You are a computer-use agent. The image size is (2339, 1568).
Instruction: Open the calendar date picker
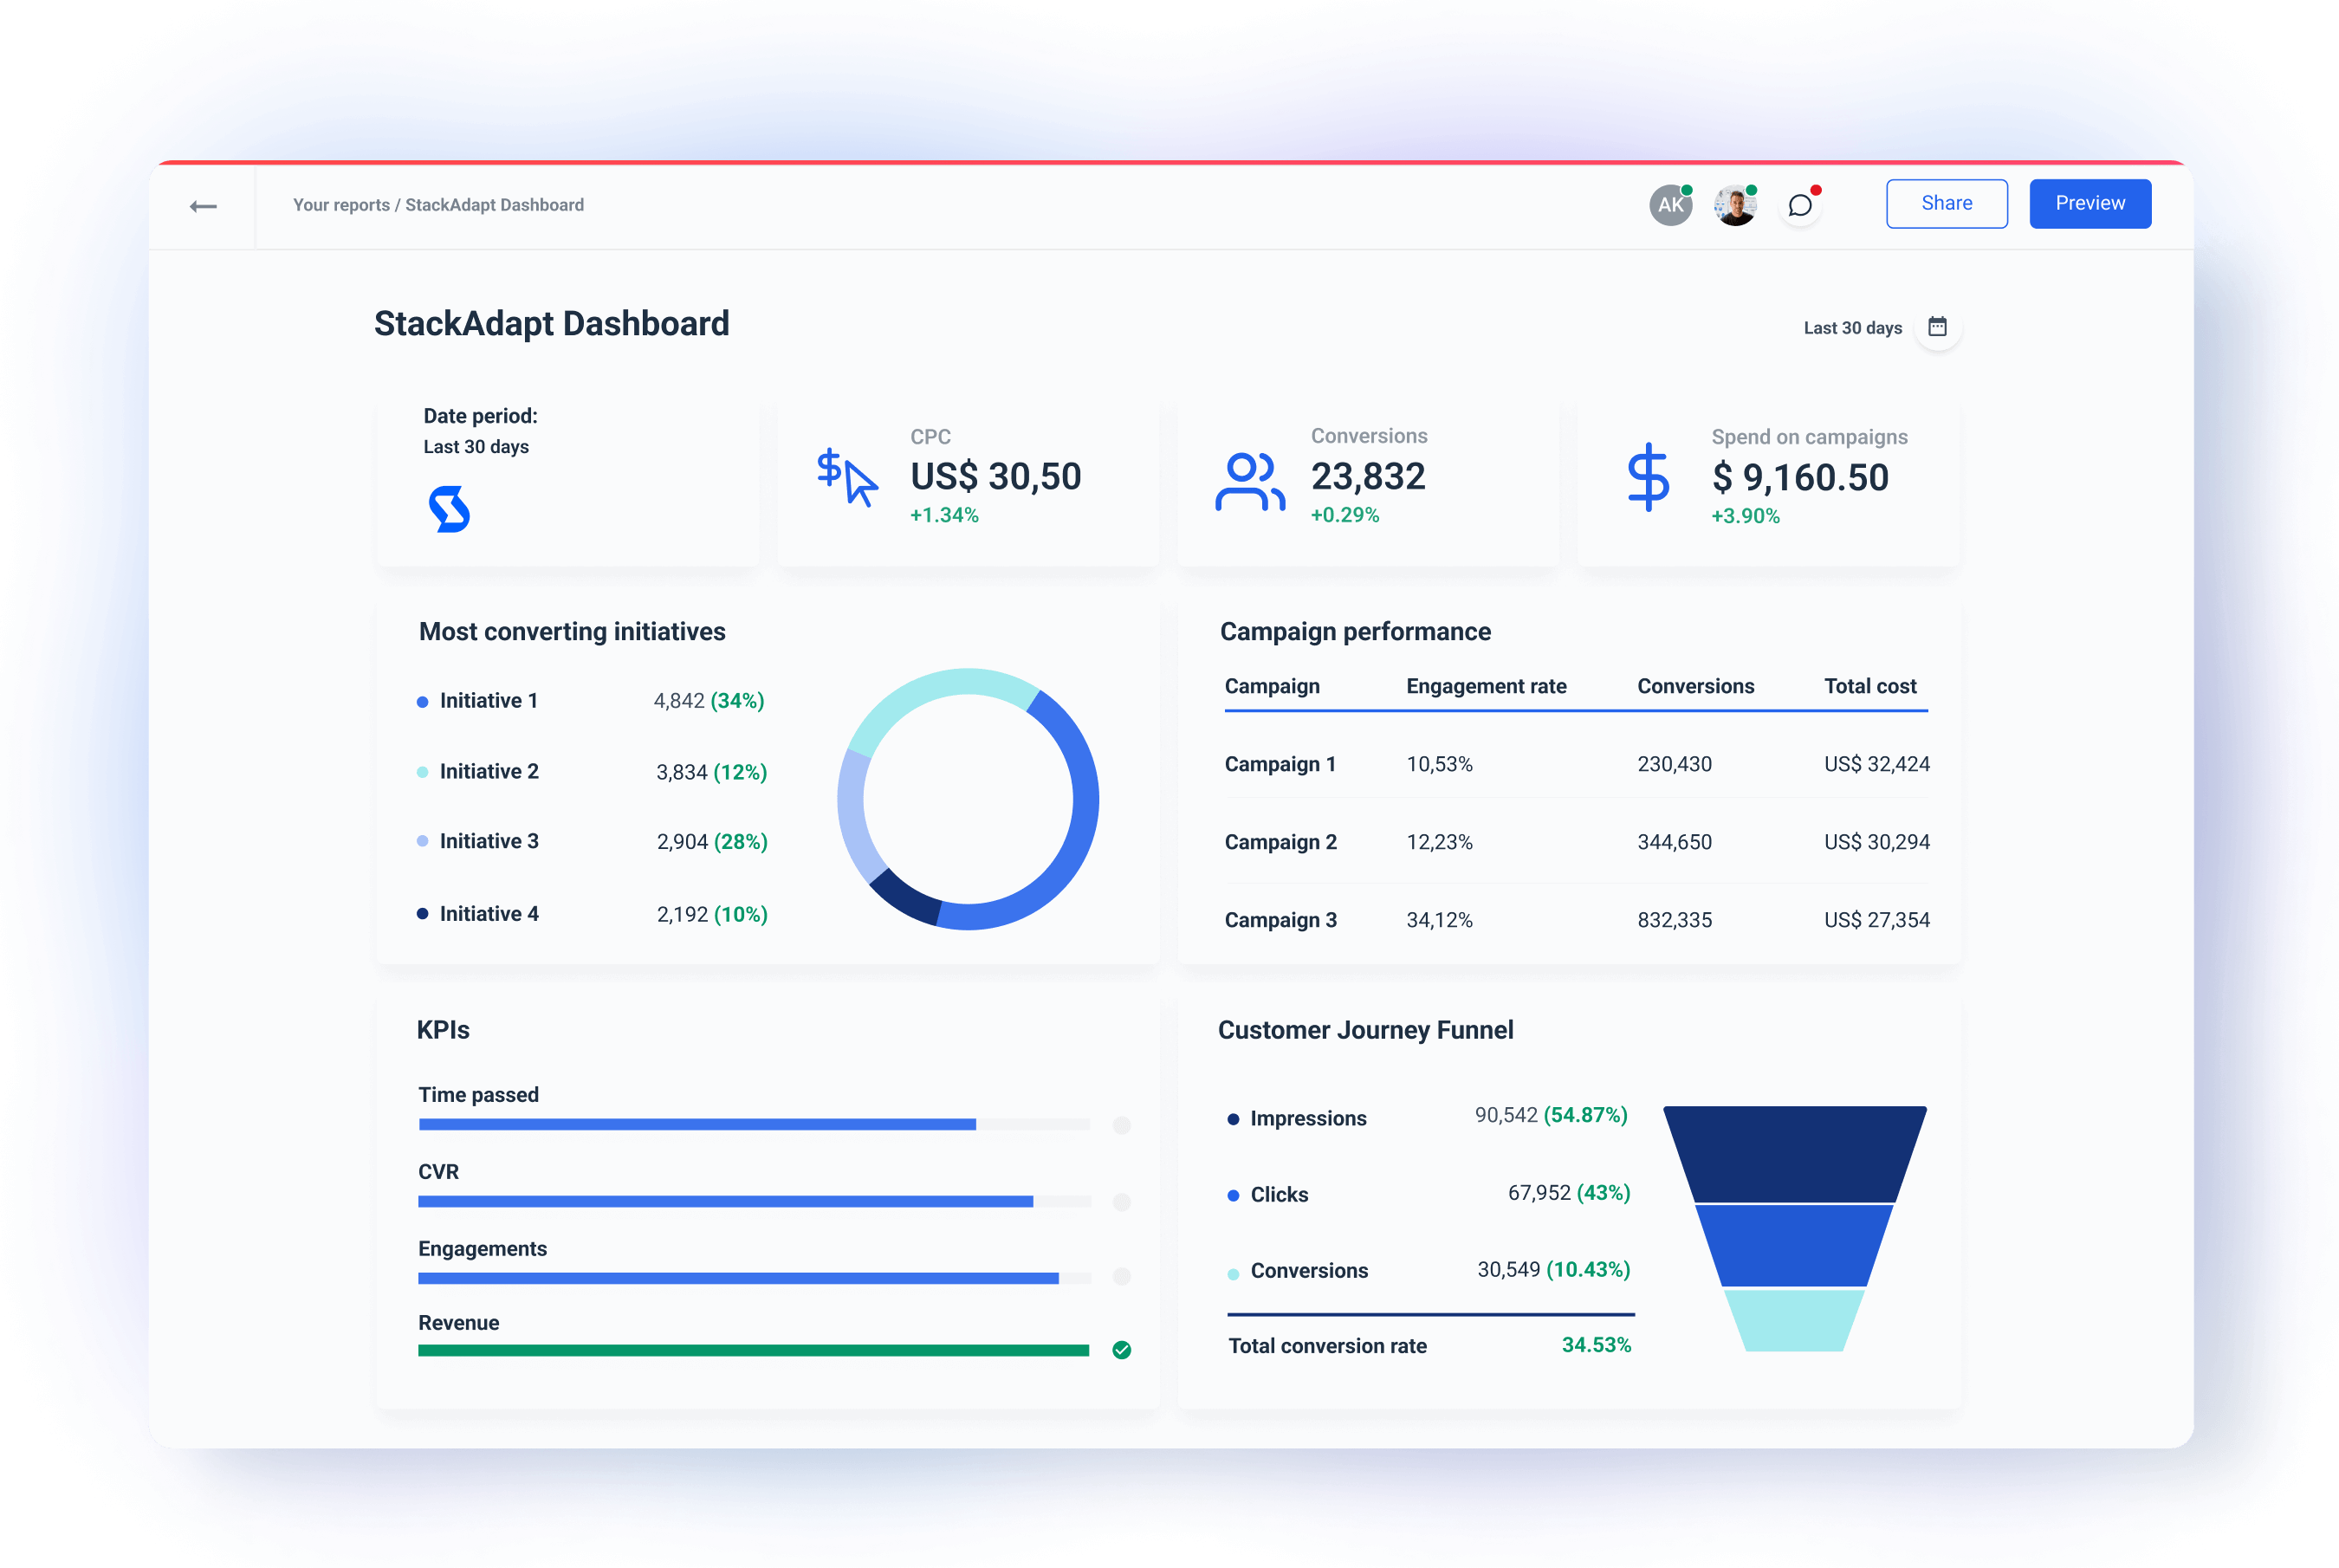1937,327
